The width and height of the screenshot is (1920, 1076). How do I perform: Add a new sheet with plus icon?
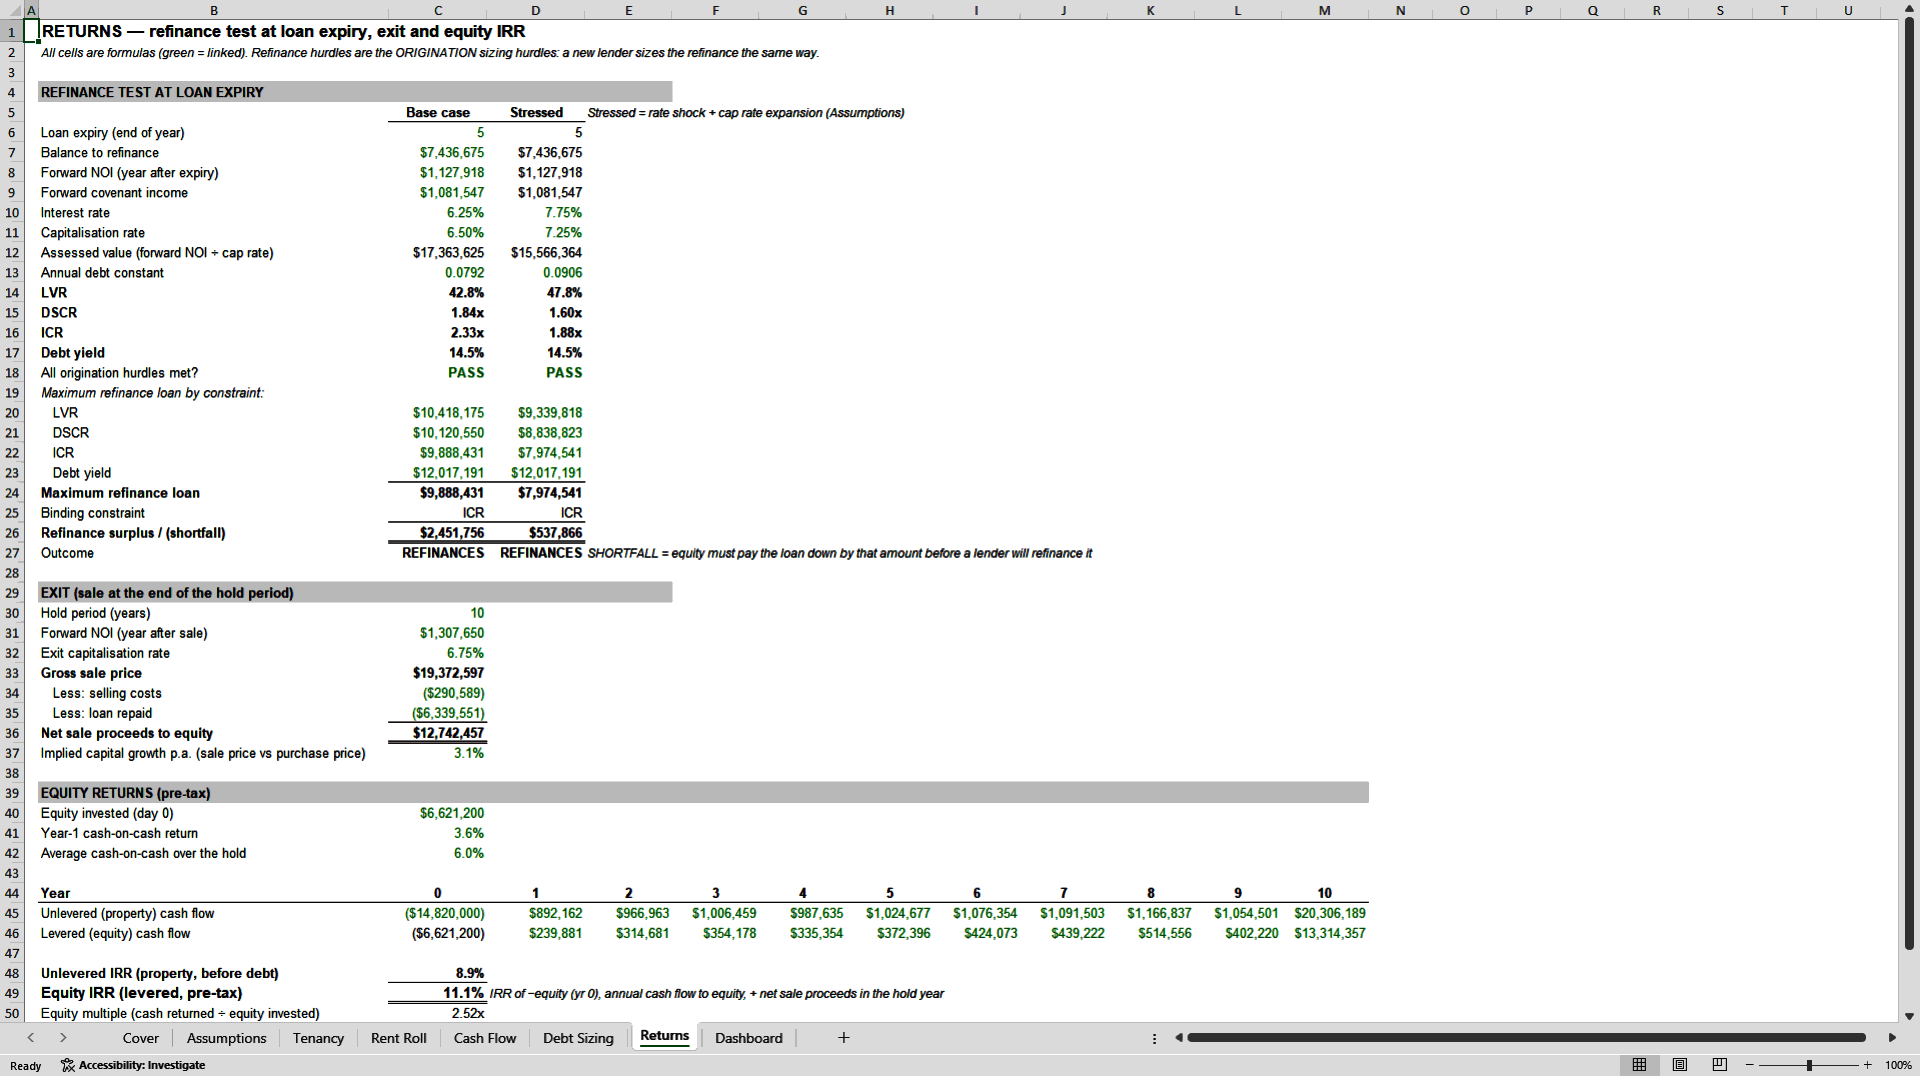(x=844, y=1038)
